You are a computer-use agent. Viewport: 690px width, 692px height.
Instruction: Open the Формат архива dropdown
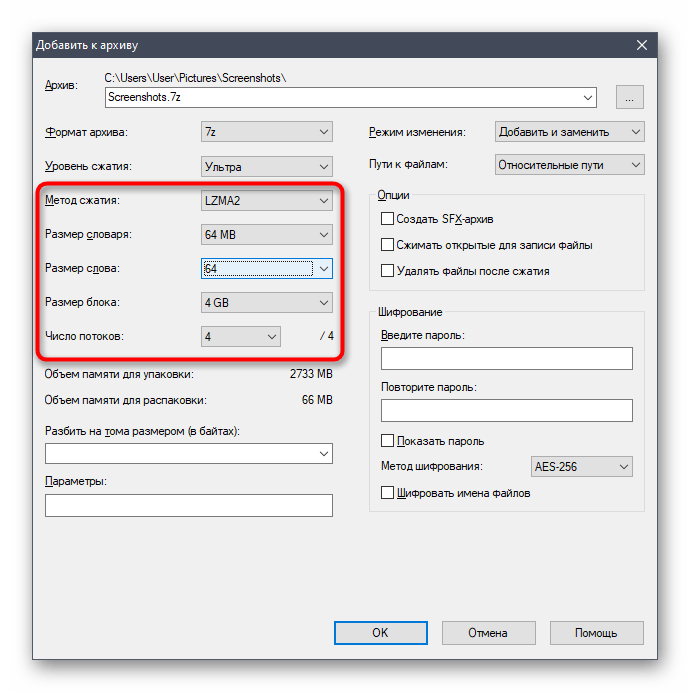coord(267,132)
